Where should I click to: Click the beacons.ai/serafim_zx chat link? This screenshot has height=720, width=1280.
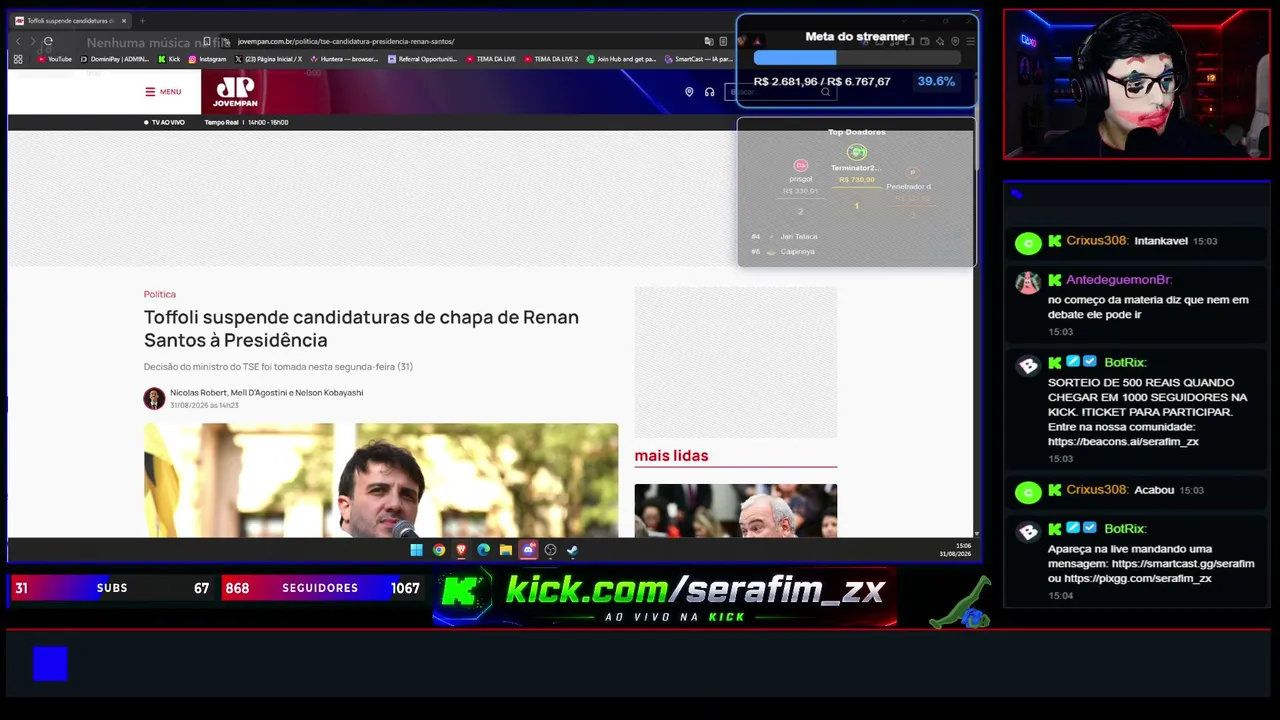1123,441
